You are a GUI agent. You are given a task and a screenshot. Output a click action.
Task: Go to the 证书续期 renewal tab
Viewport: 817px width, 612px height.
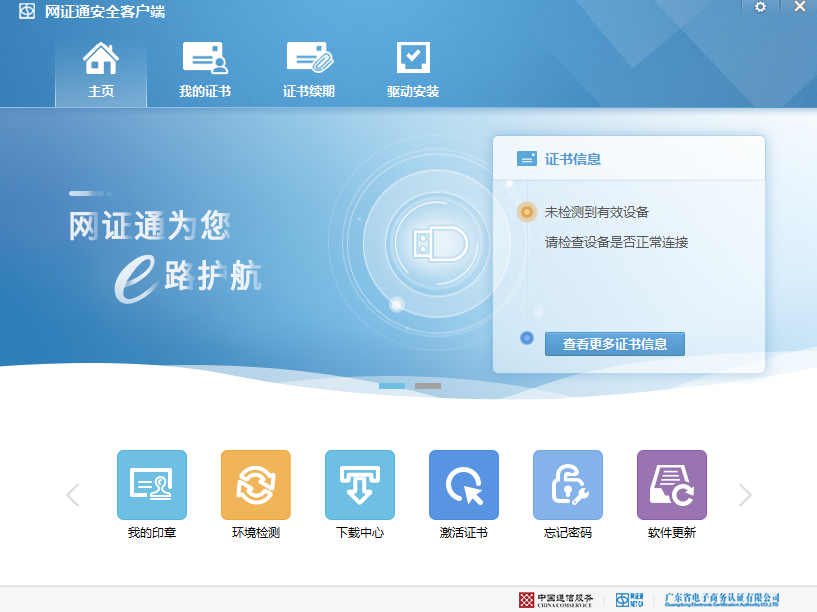coord(309,70)
